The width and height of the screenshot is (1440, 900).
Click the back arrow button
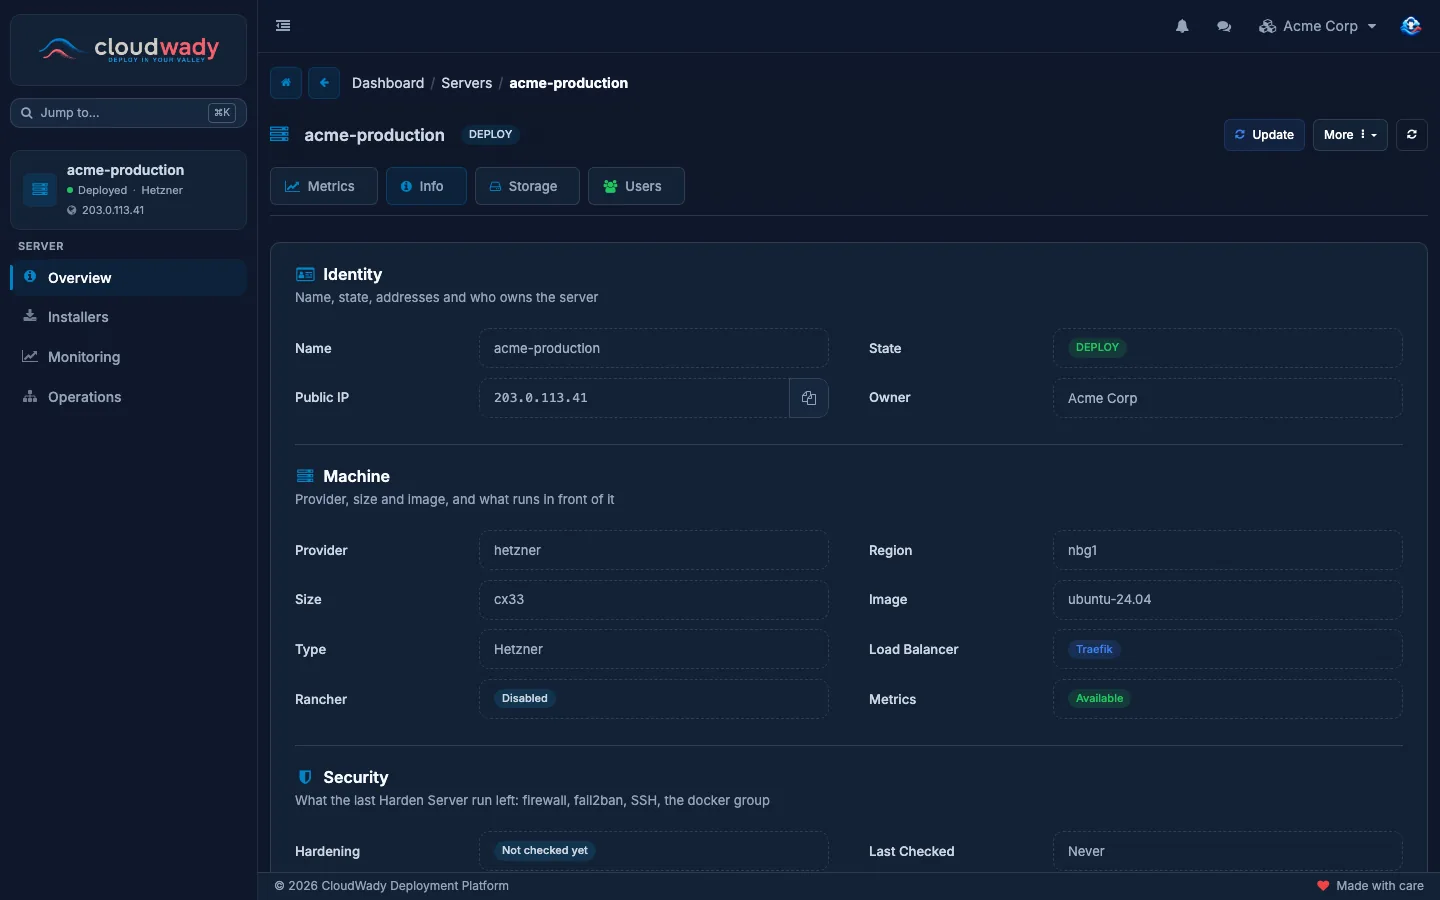click(x=324, y=83)
